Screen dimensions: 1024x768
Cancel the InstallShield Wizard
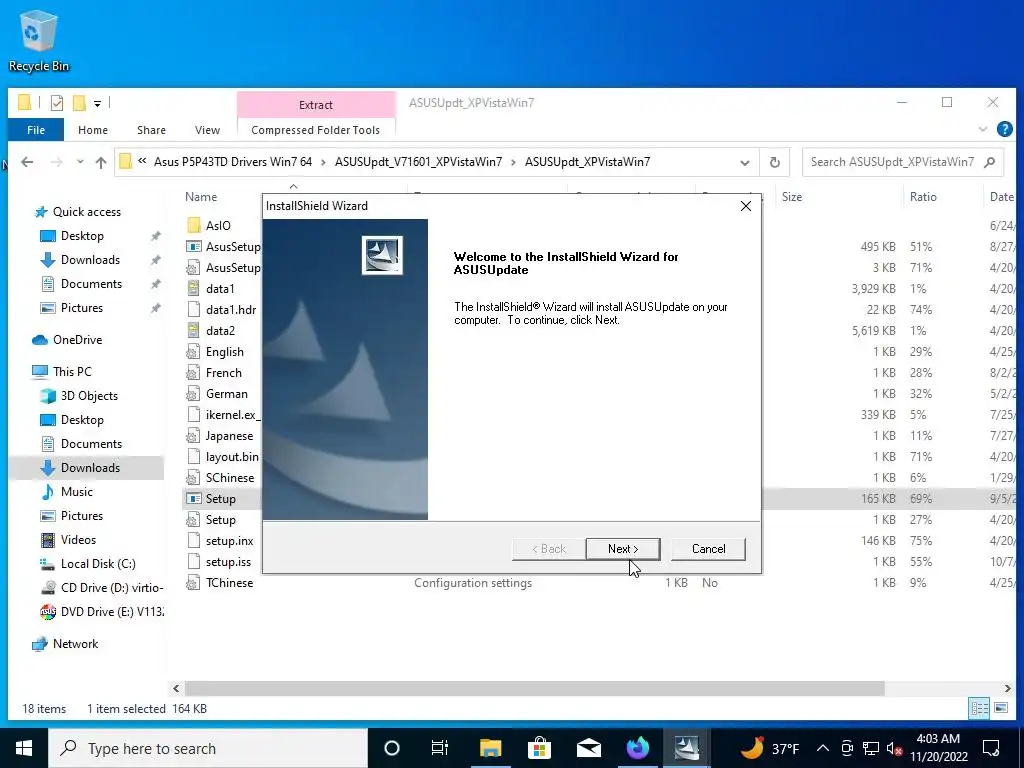(709, 549)
